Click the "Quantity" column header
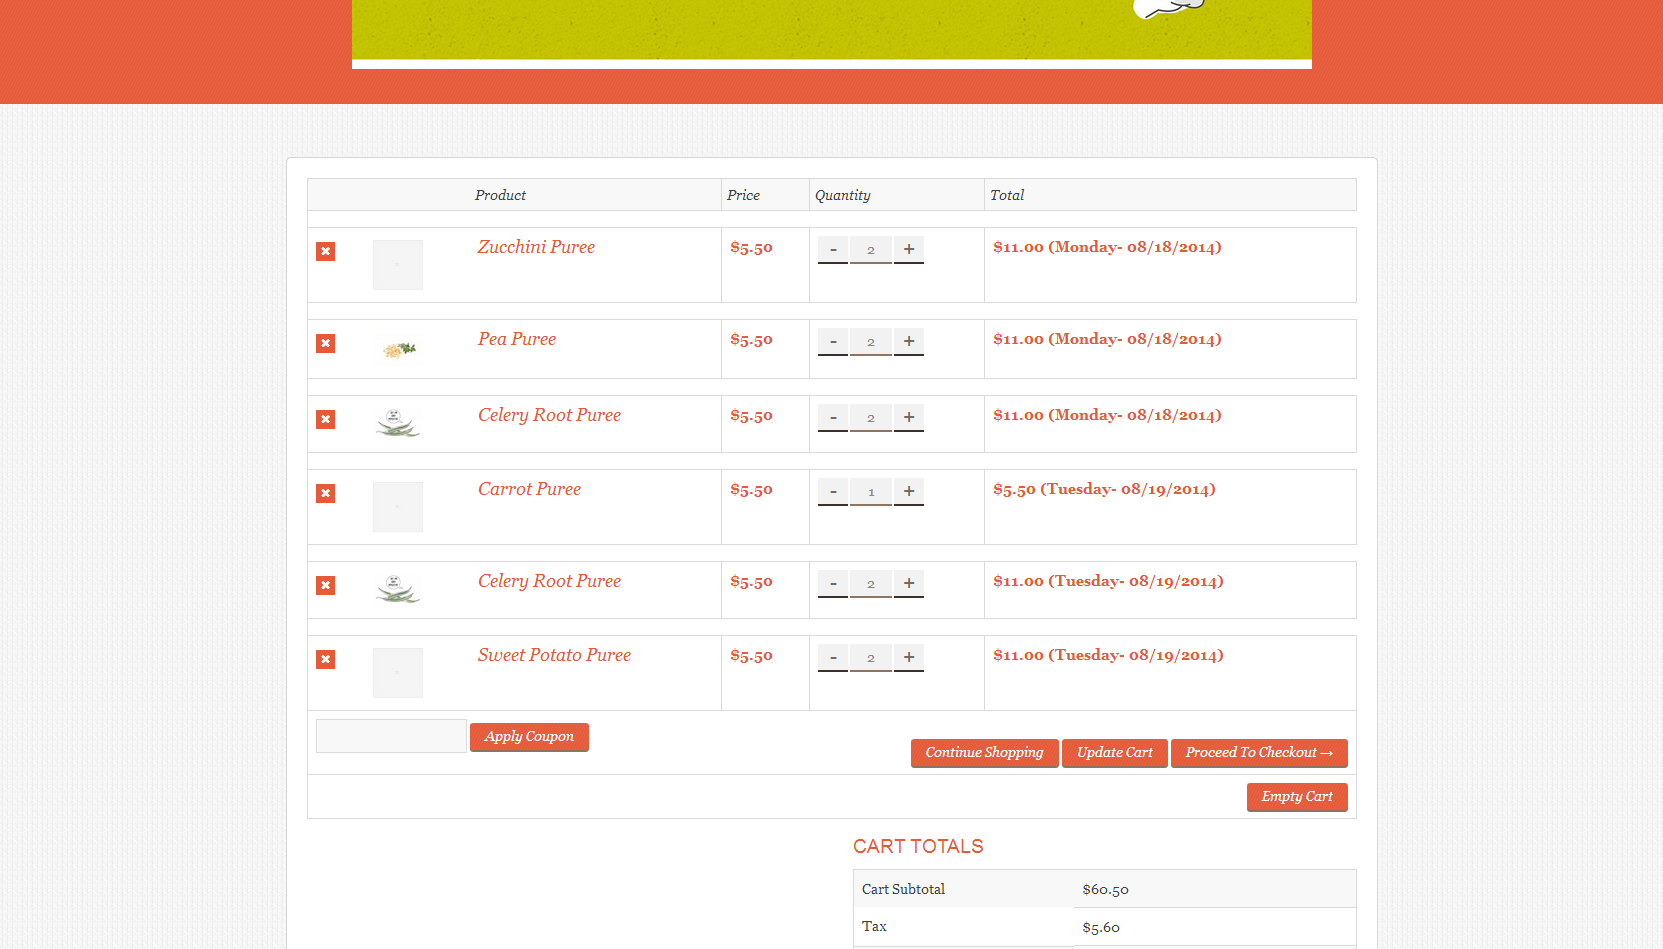Viewport: 1663px width, 949px height. (843, 195)
